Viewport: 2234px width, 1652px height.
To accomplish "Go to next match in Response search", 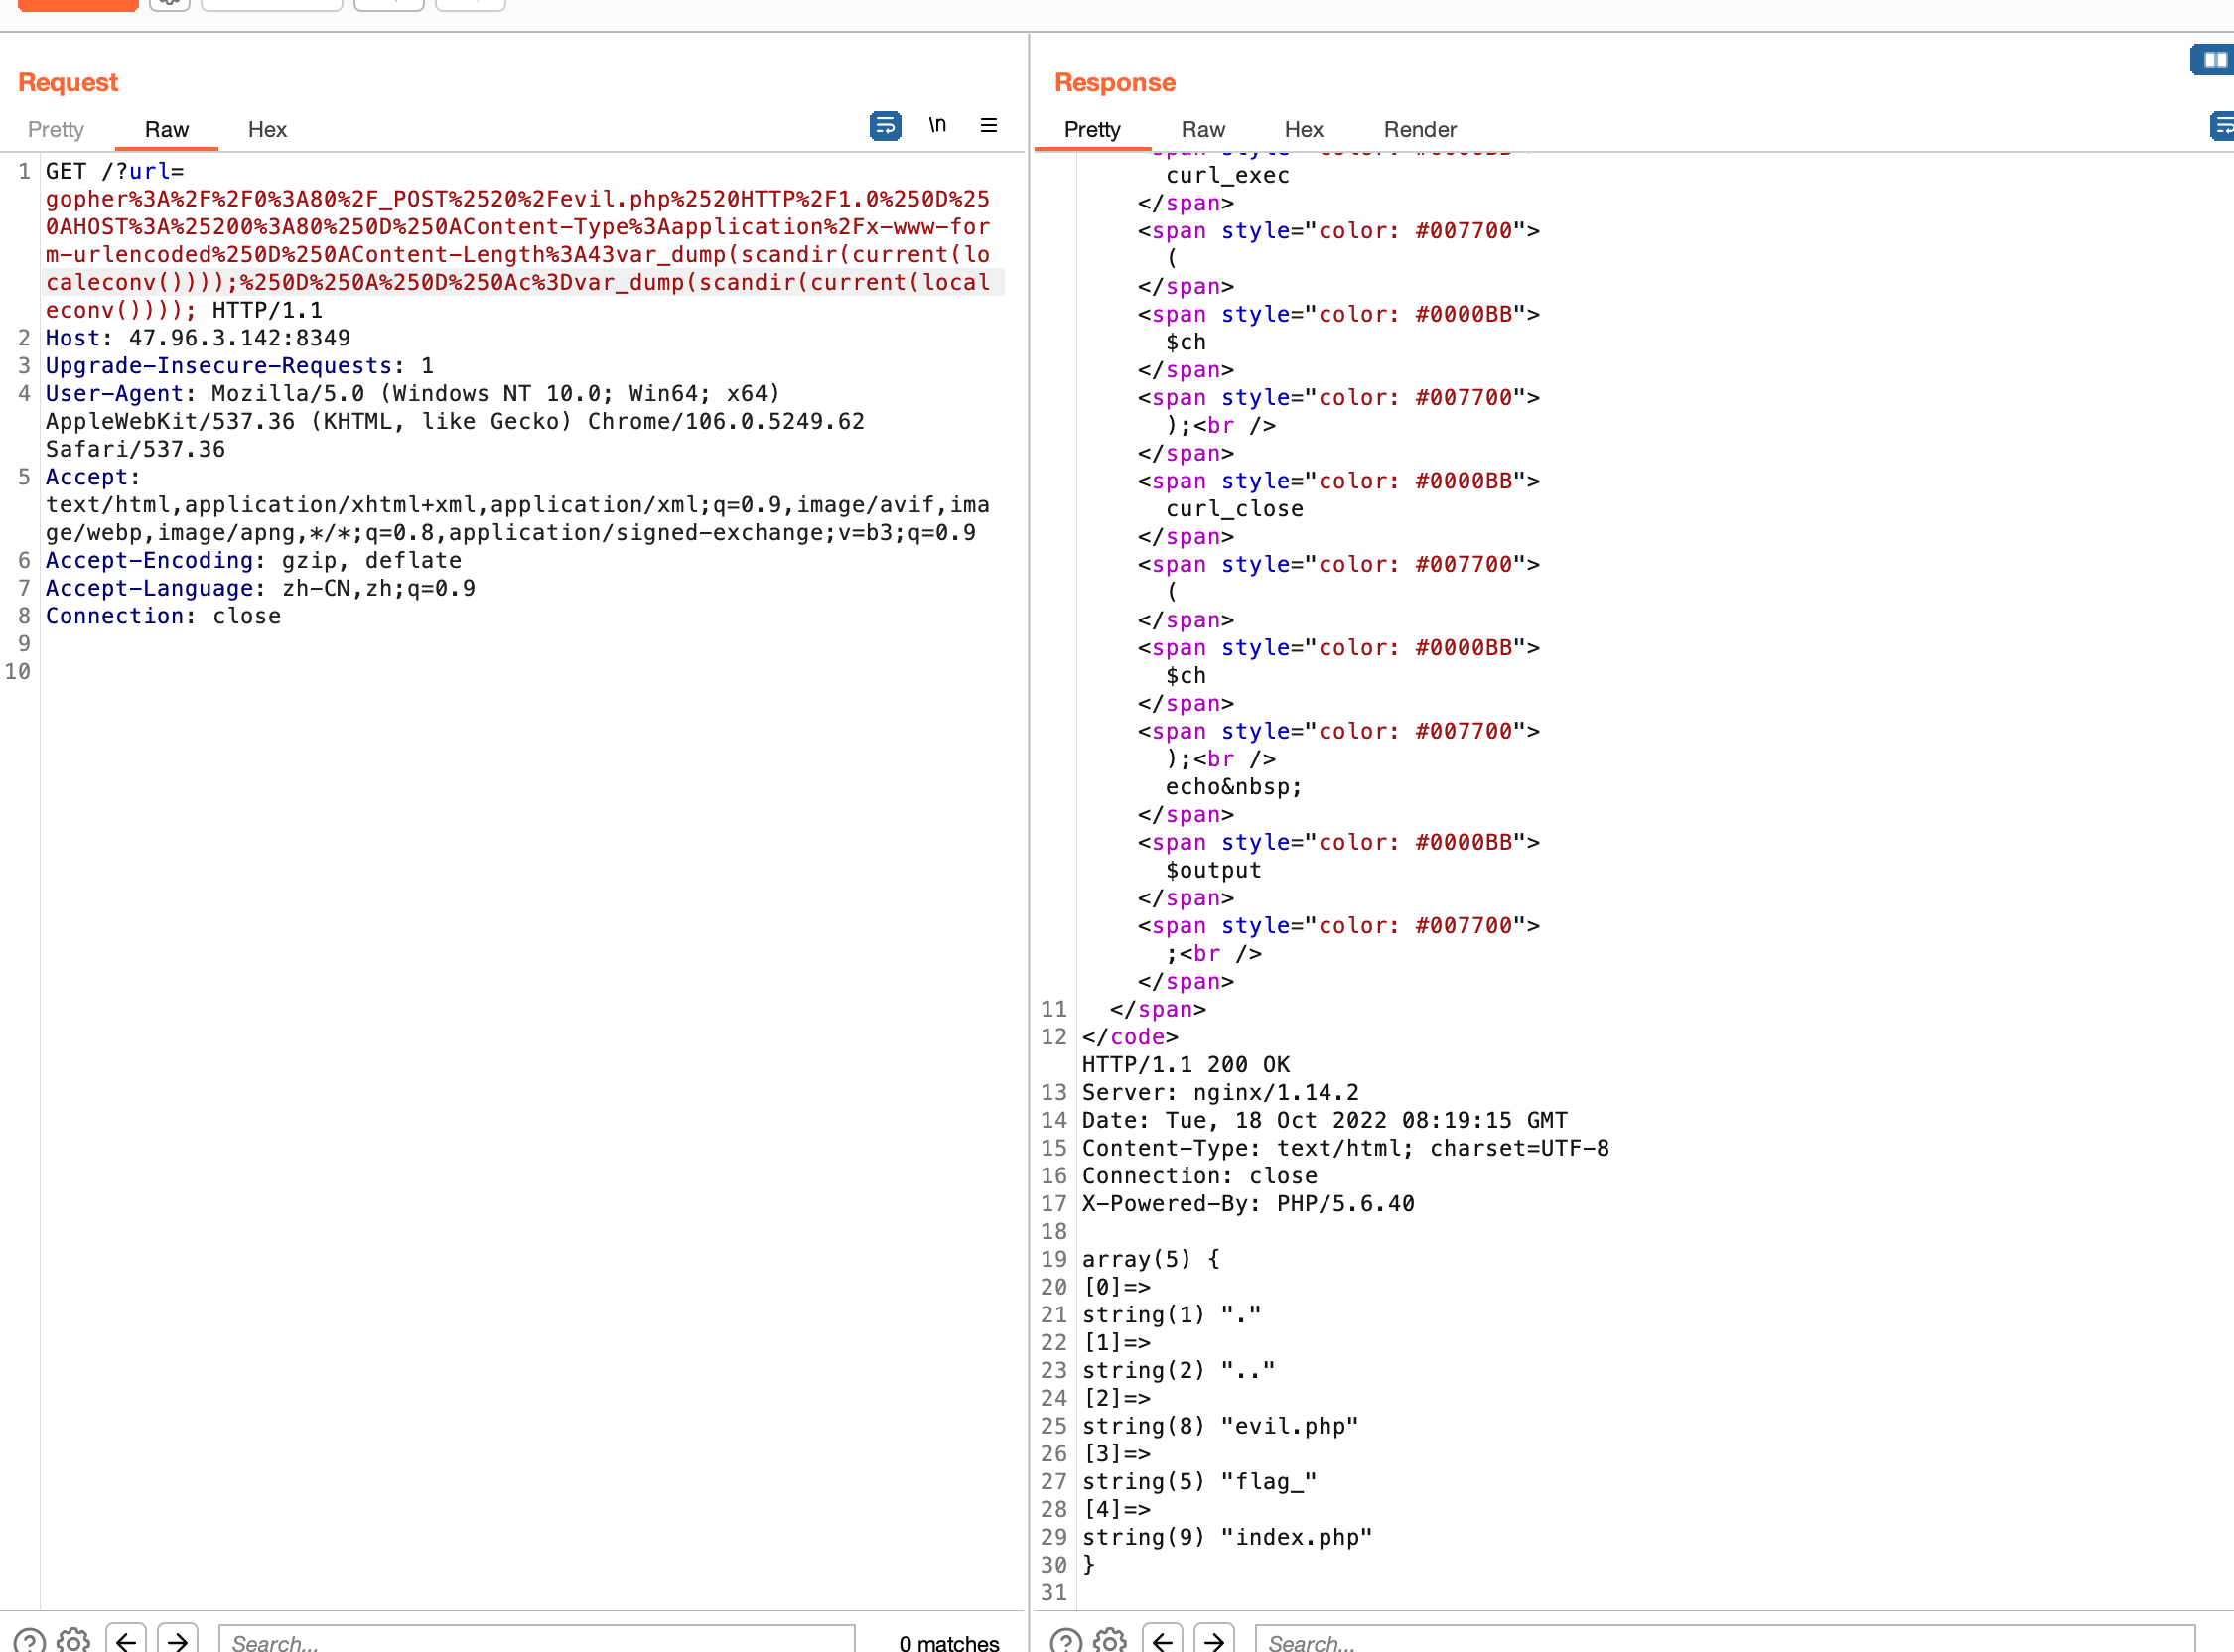I will pyautogui.click(x=1214, y=1639).
